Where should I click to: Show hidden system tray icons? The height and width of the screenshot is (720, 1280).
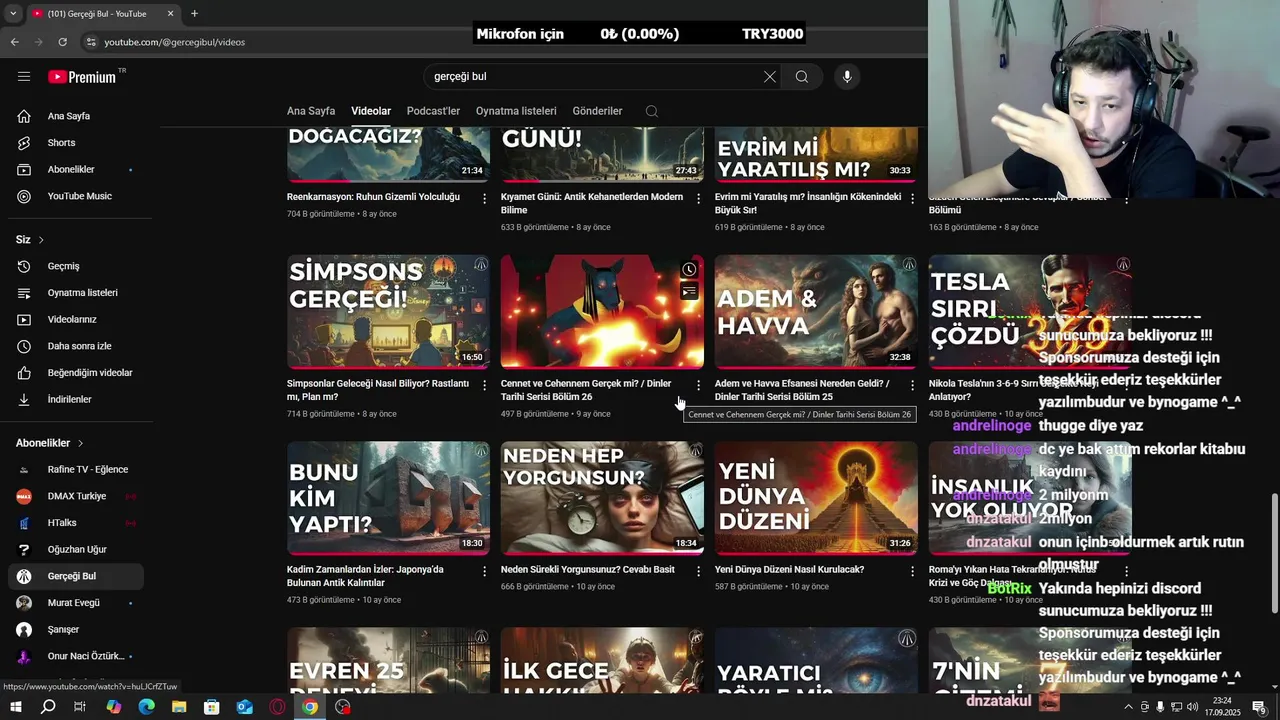1129,707
